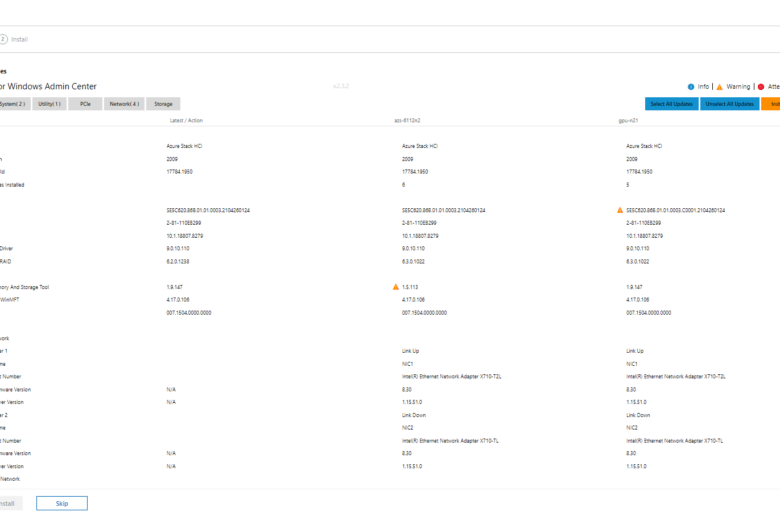Click the red Attention legend circle icon

coord(761,87)
